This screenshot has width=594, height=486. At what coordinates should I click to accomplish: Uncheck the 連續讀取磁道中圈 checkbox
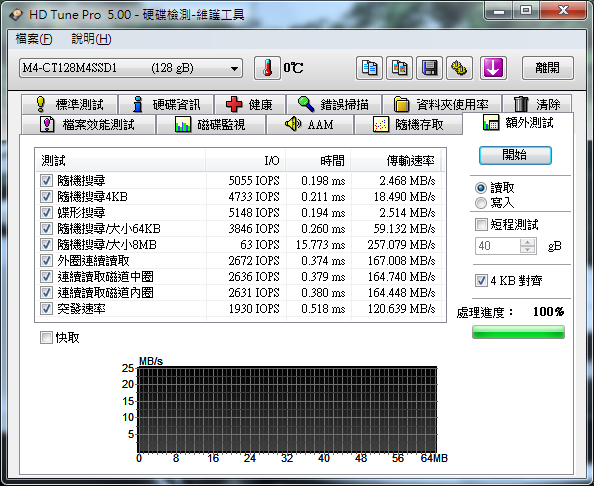[46, 277]
